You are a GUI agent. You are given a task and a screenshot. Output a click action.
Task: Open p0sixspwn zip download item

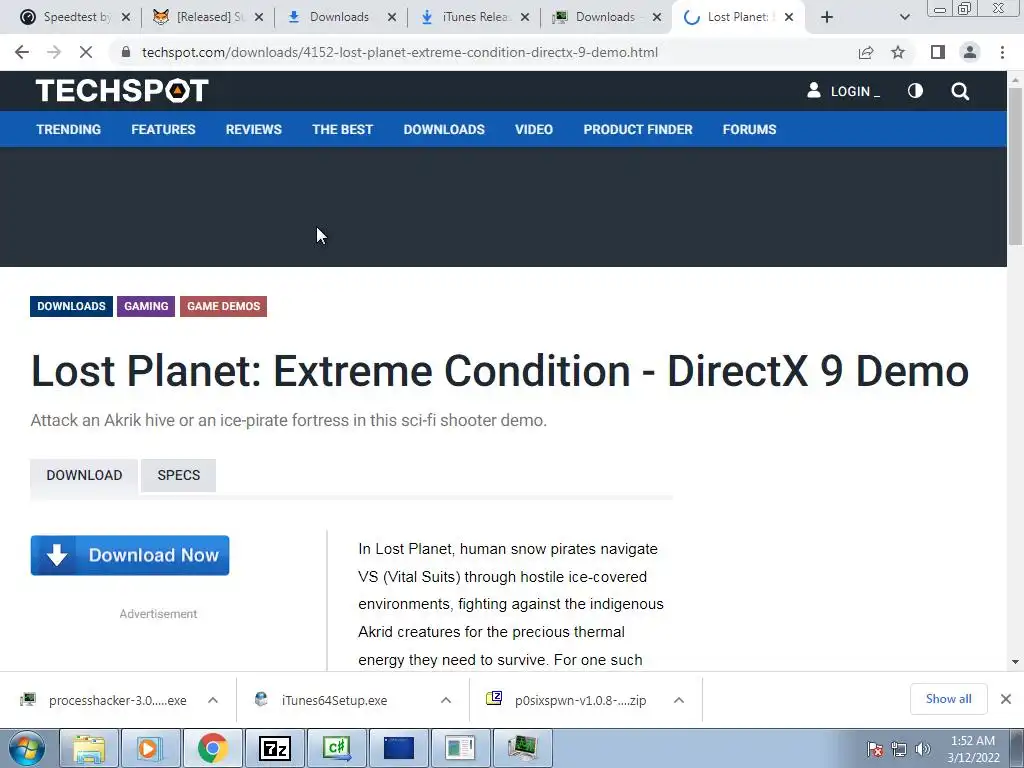pyautogui.click(x=567, y=700)
